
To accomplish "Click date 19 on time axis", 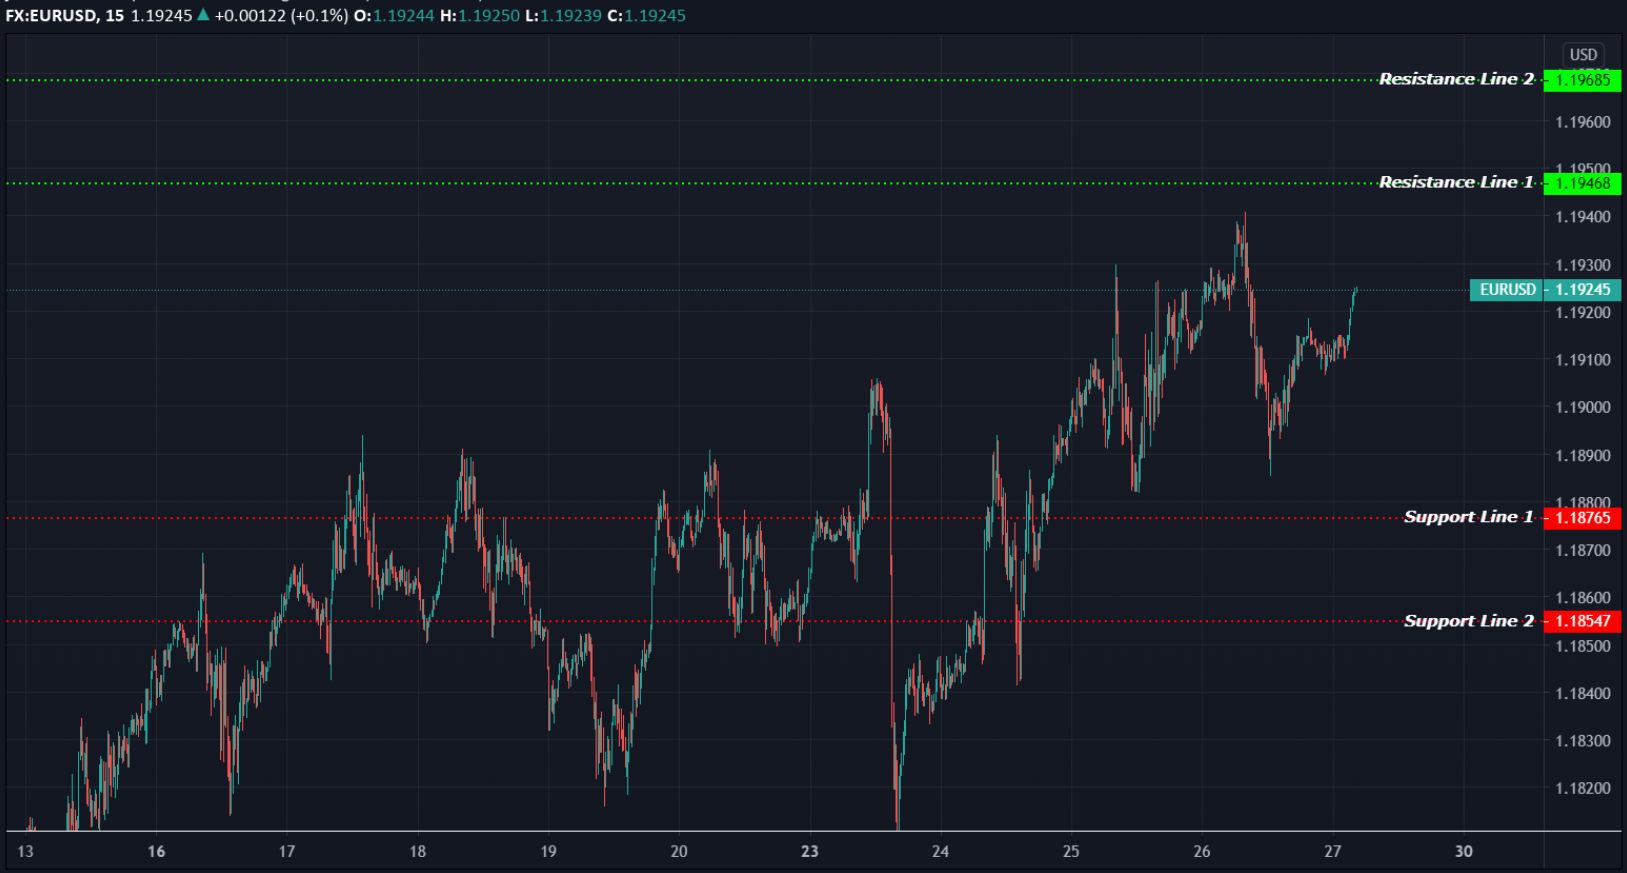I will click(x=548, y=852).
